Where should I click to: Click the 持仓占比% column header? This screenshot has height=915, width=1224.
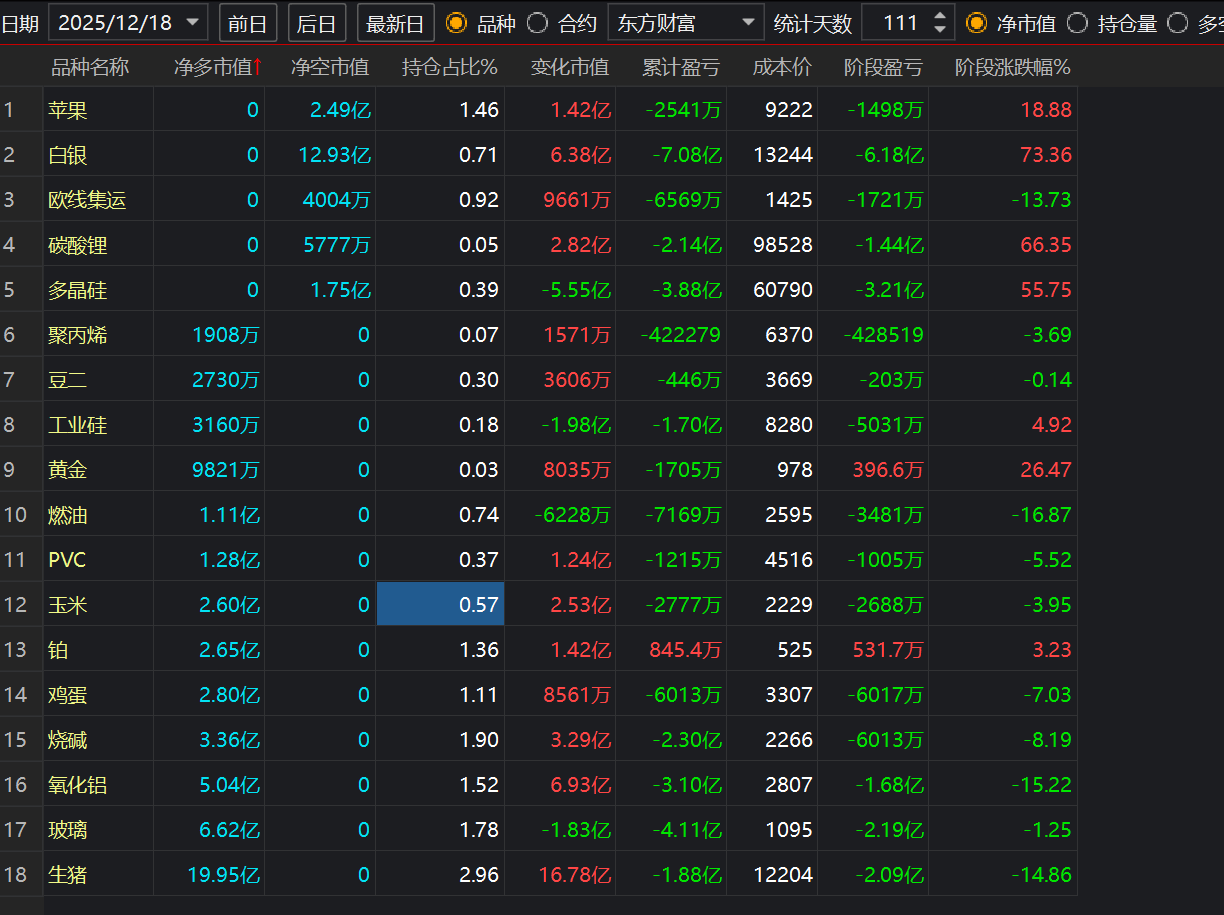point(449,67)
